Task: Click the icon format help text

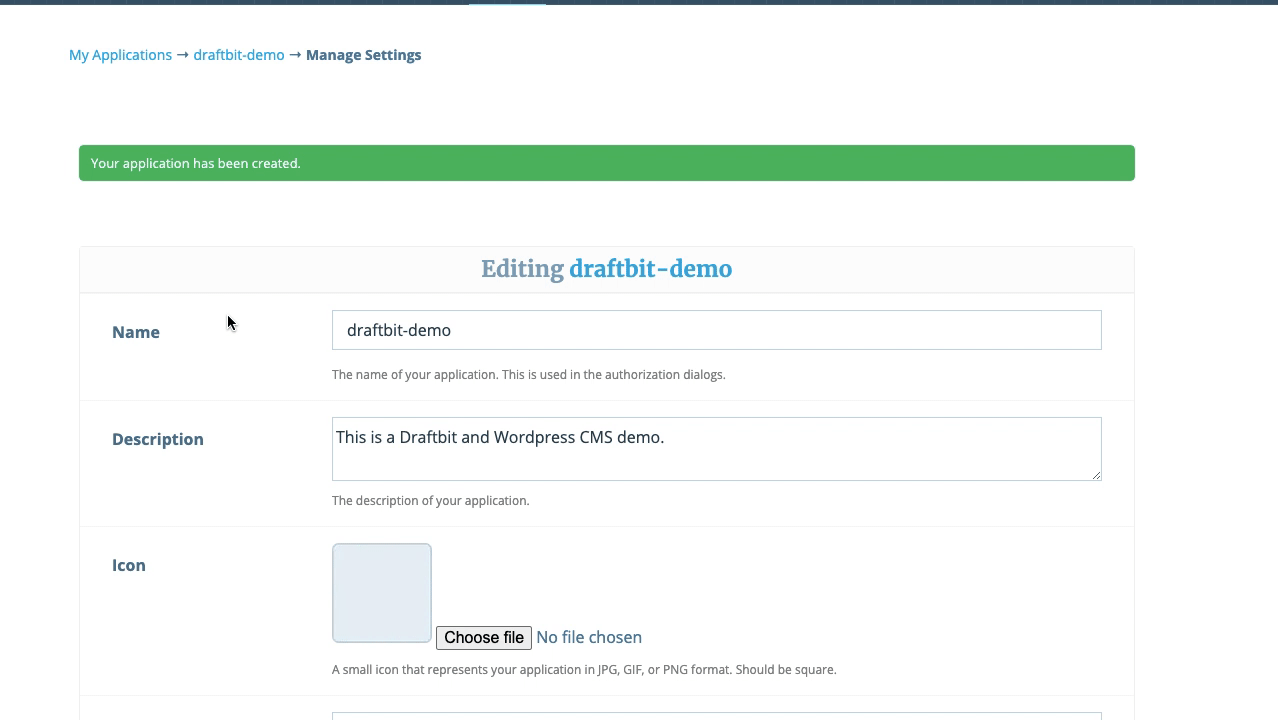Action: pyautogui.click(x=584, y=669)
